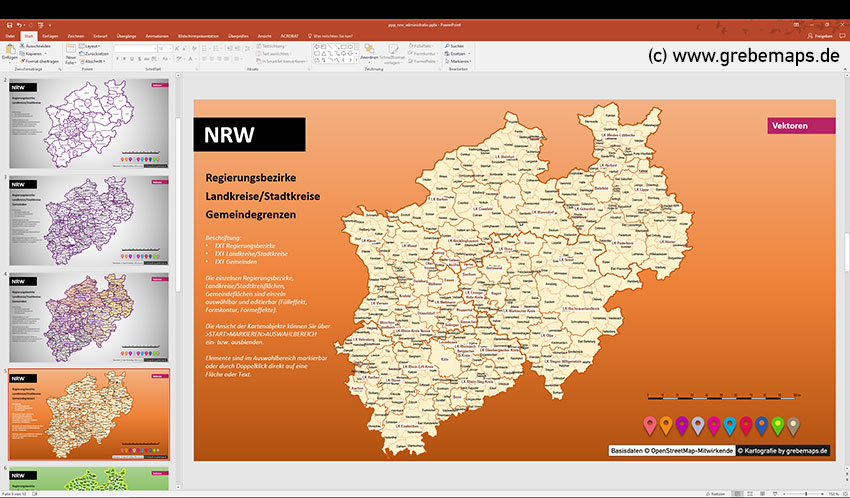850x498 pixels.
Task: Click the NRW title box on slide
Action: [249, 134]
